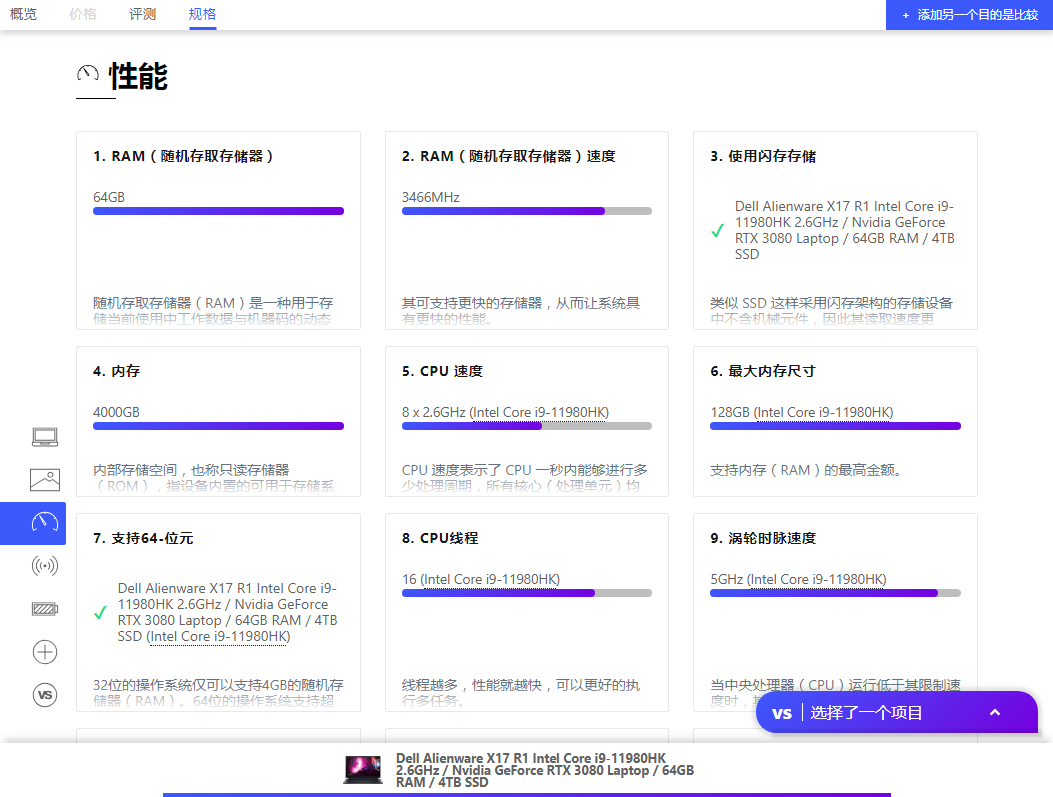The image size is (1053, 797).
Task: Open card title 1. RAM（随机存取存储器）
Action: 183,156
